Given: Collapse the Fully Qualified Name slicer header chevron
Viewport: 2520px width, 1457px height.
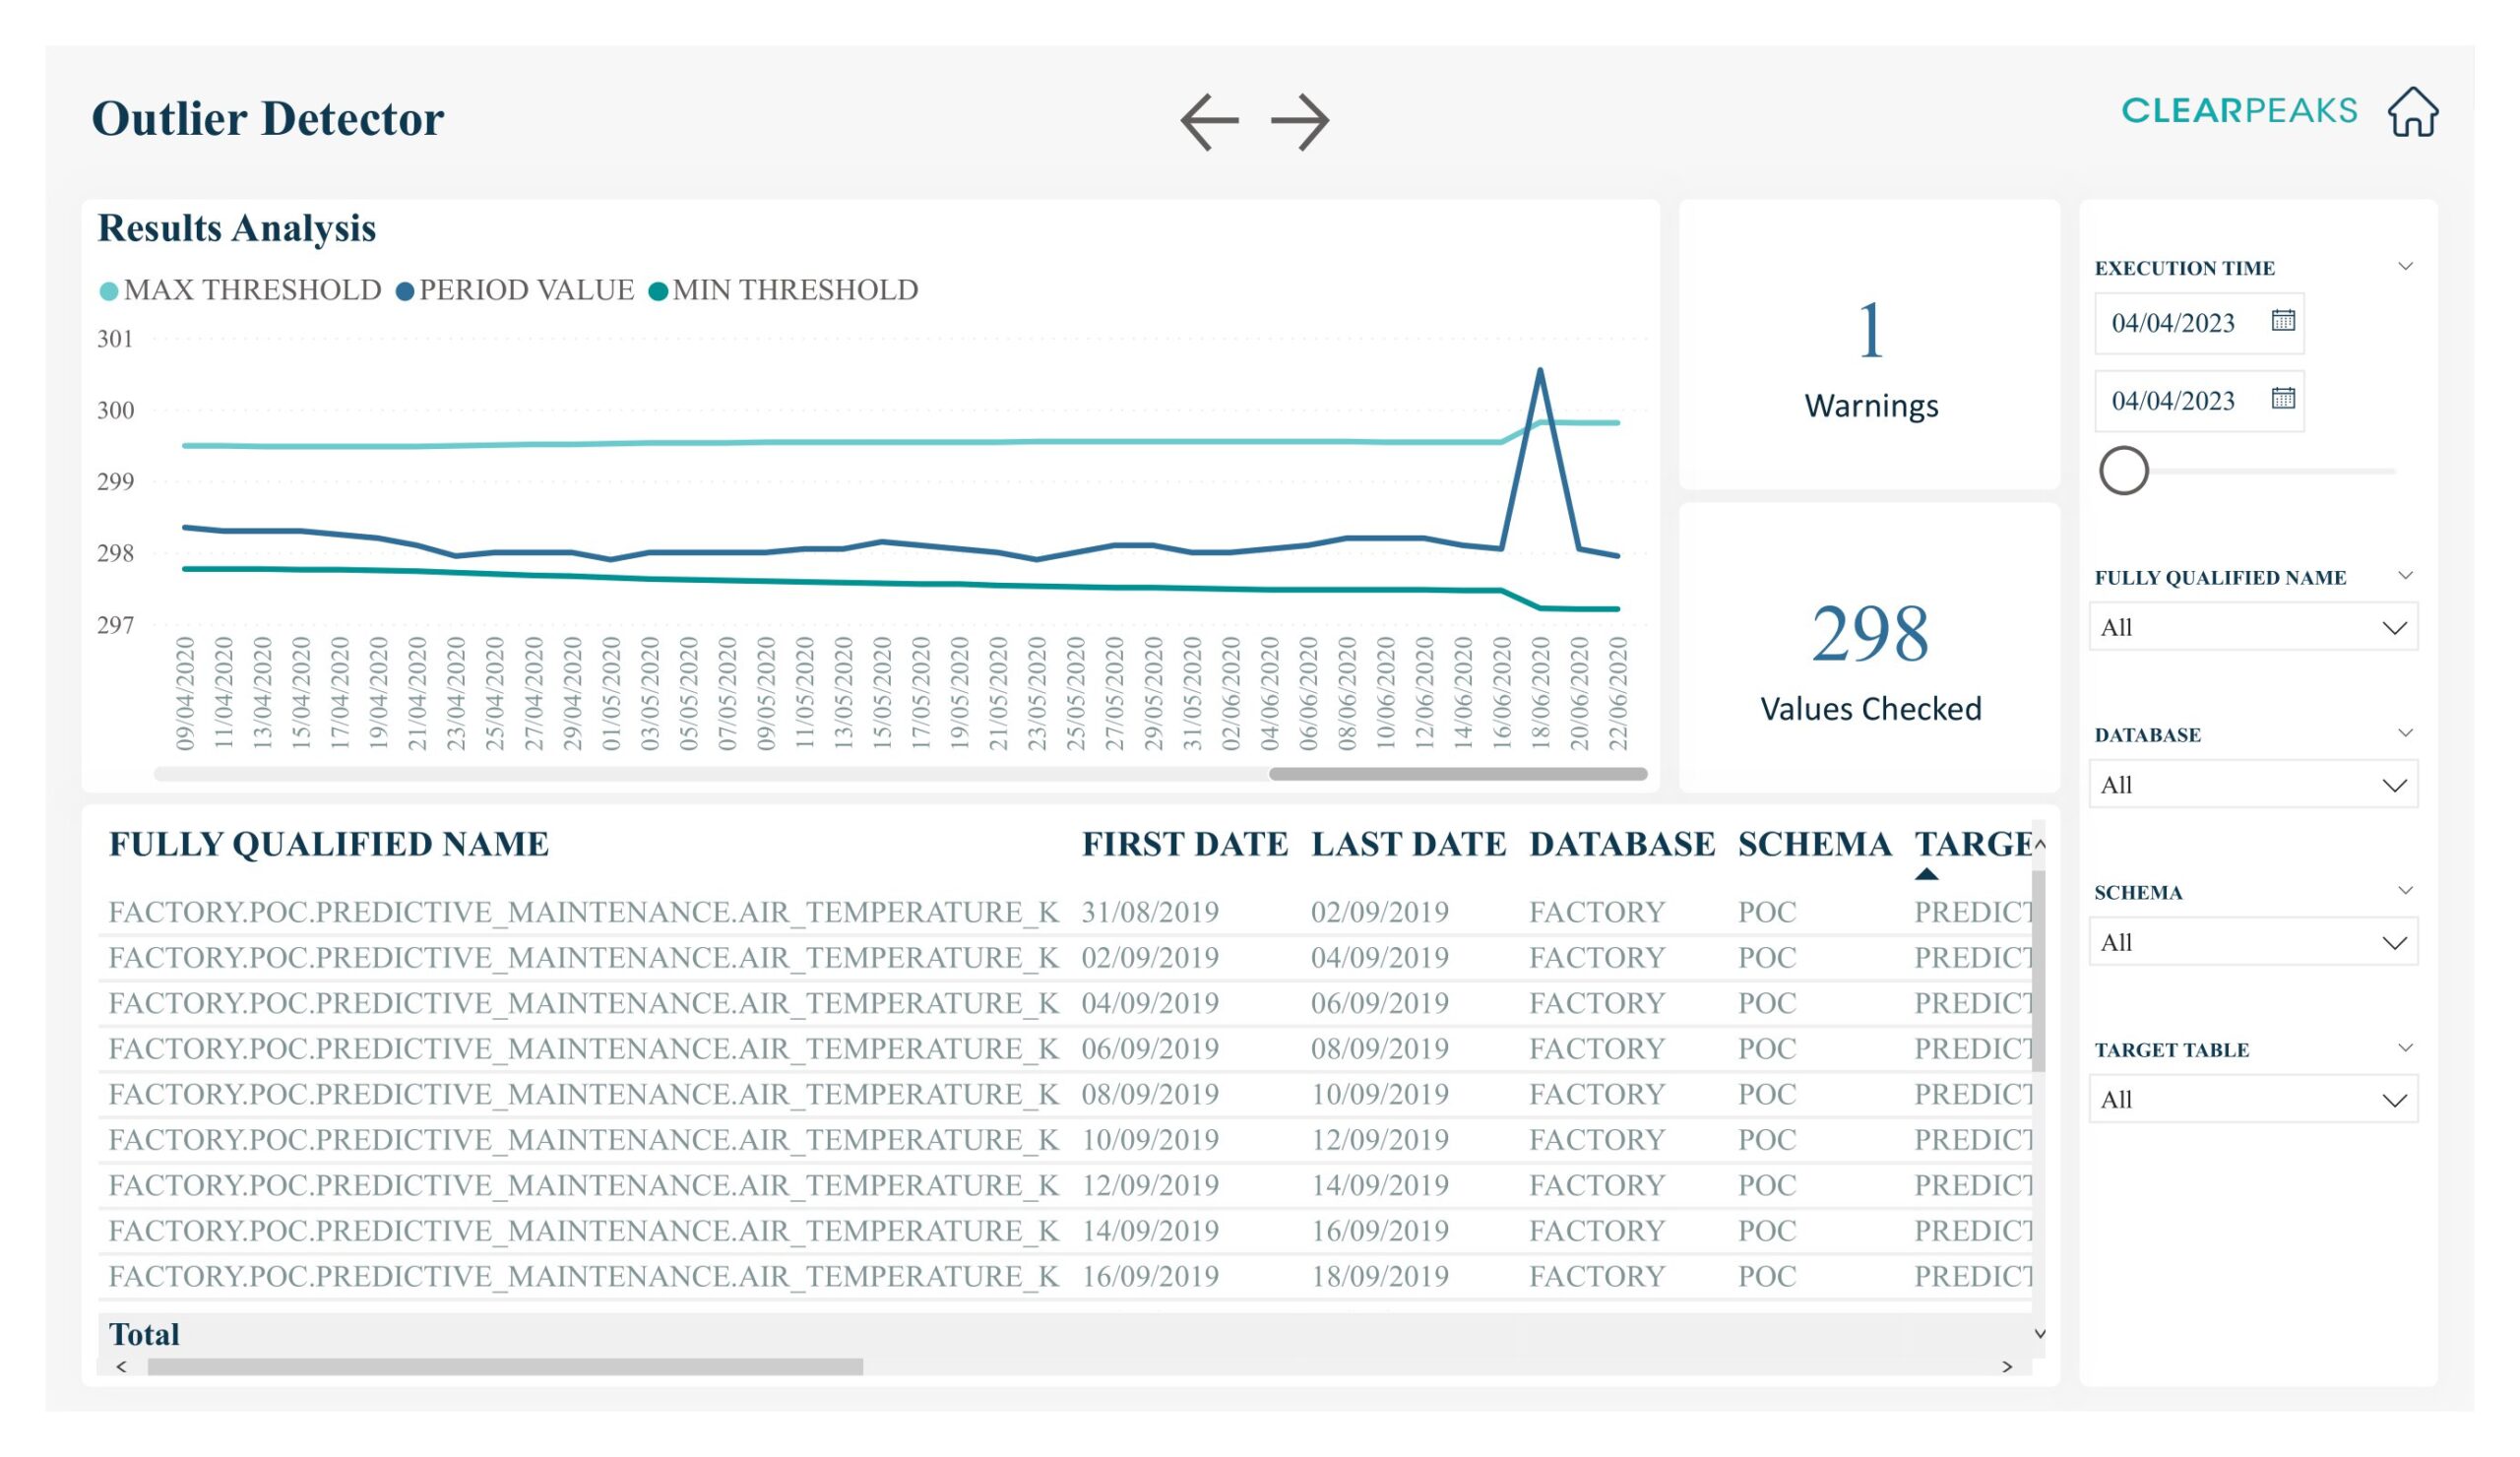Looking at the screenshot, I should (2405, 575).
